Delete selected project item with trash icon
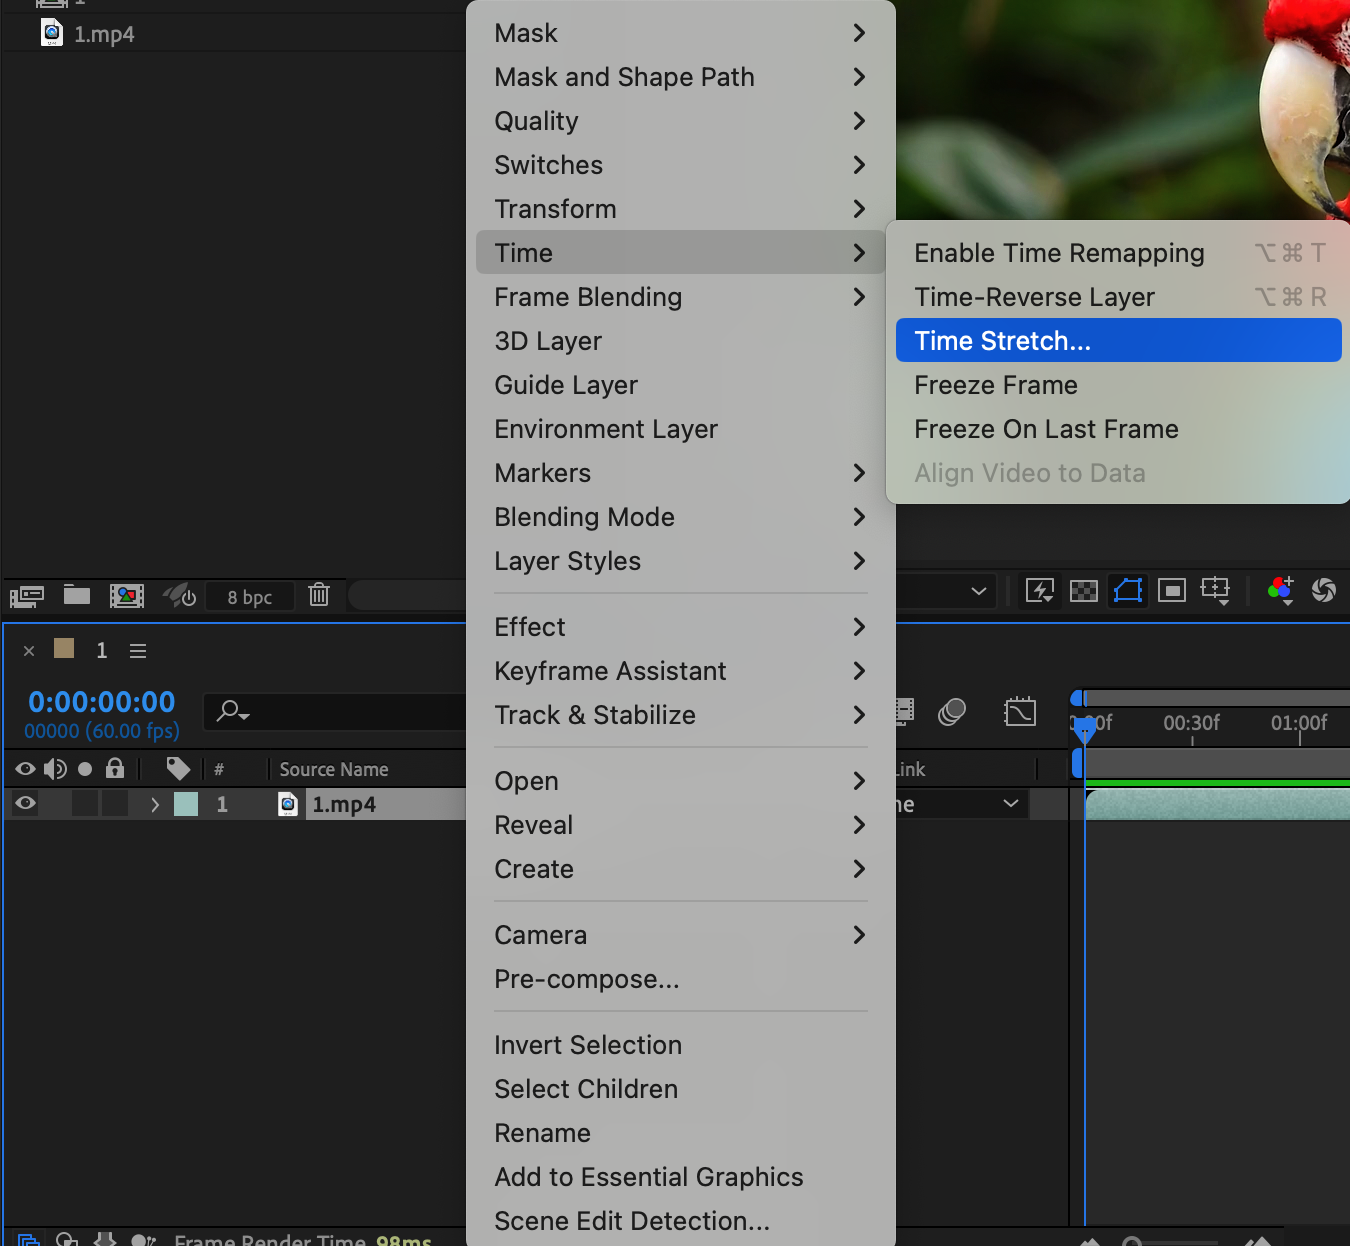This screenshot has height=1246, width=1350. point(319,595)
